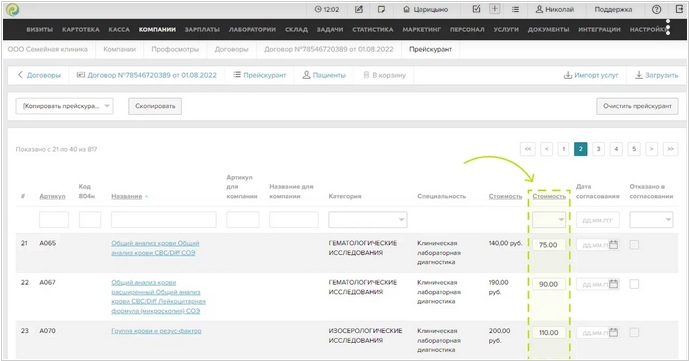Go to last page with >> button
This screenshot has width=689, height=361.
[671, 149]
